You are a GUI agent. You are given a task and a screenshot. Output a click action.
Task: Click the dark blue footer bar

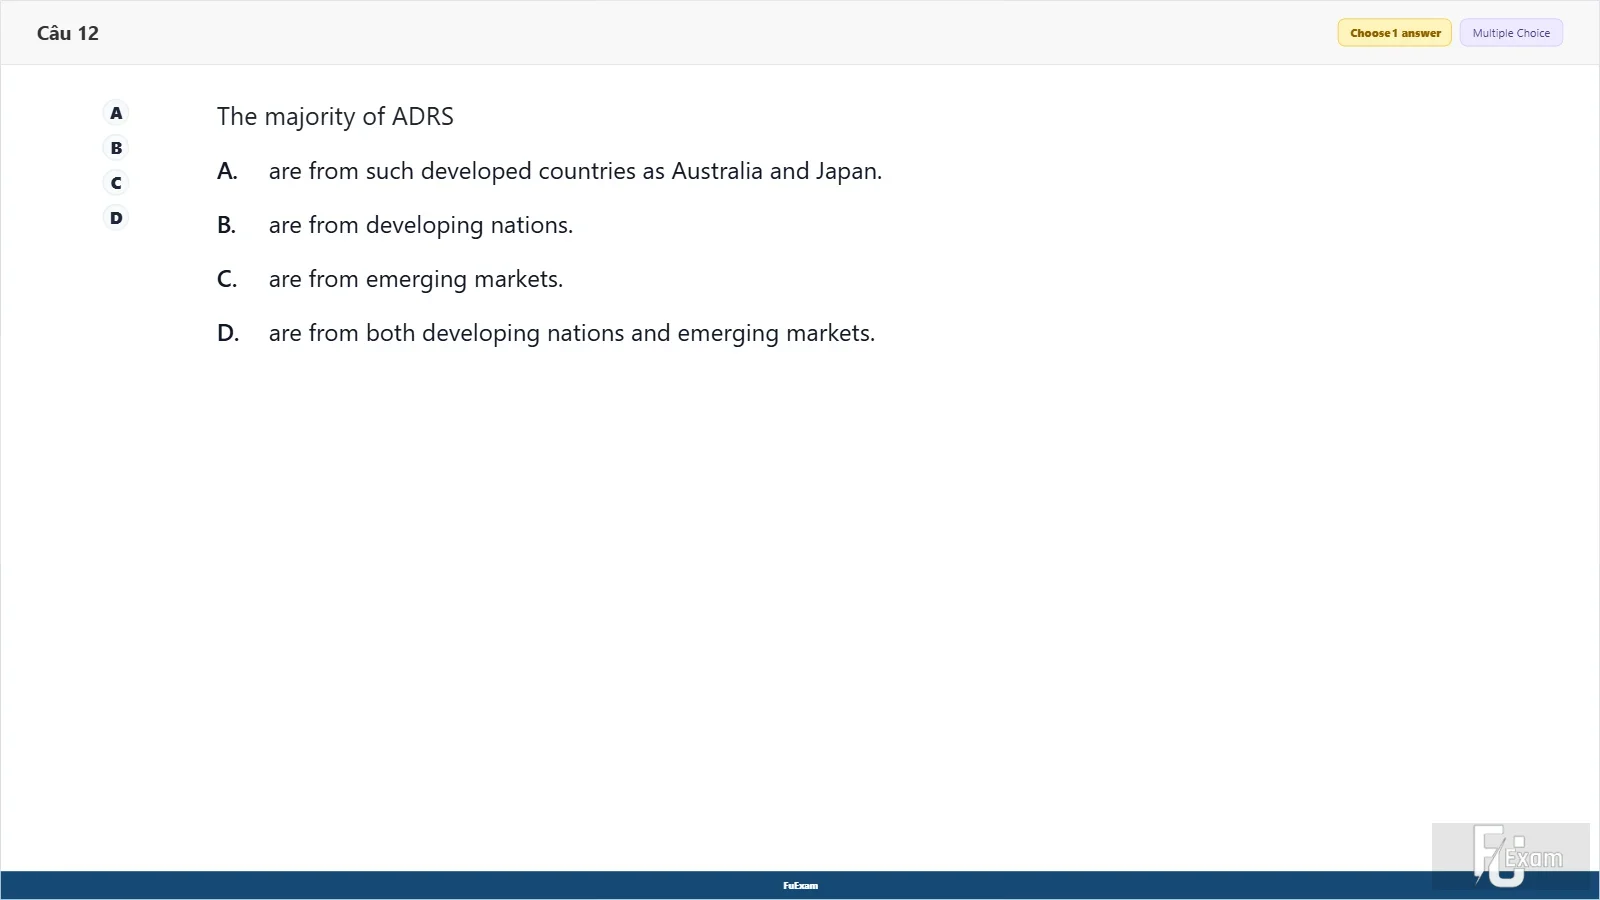click(800, 885)
